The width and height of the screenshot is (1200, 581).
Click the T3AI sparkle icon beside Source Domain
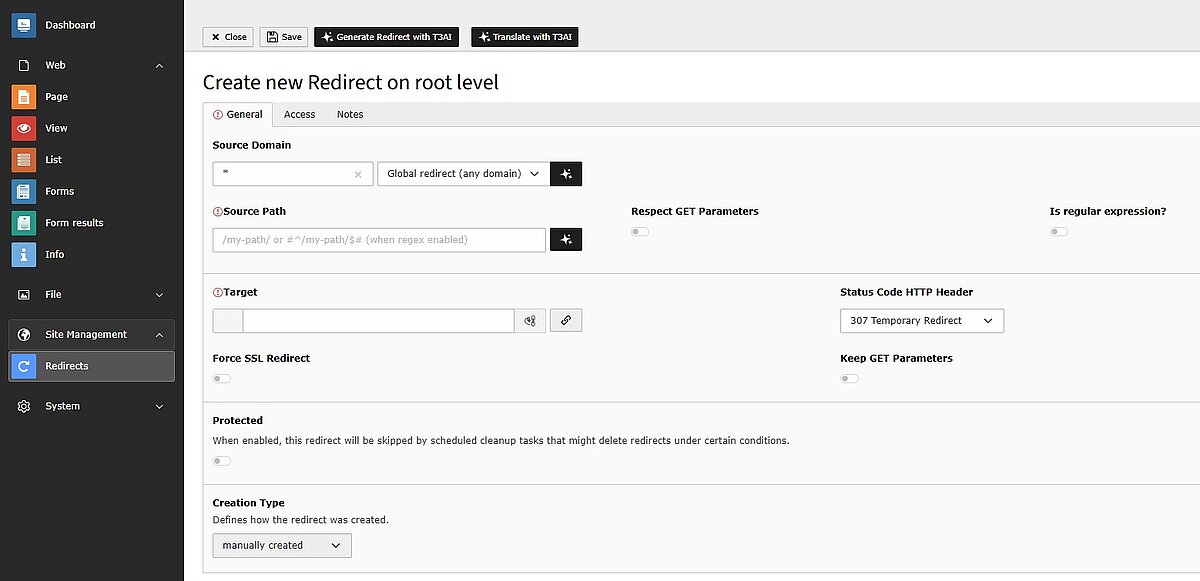pyautogui.click(x=566, y=173)
